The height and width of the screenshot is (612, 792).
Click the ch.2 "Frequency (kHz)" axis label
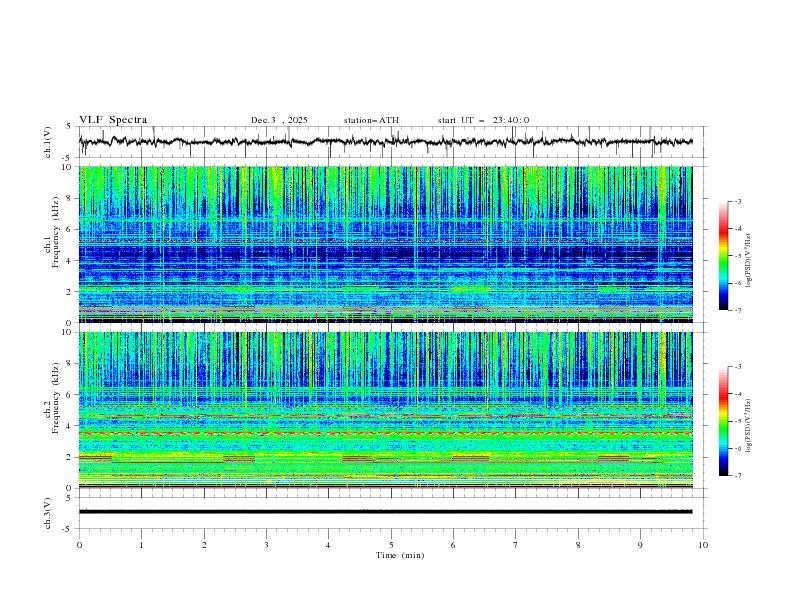(56, 398)
